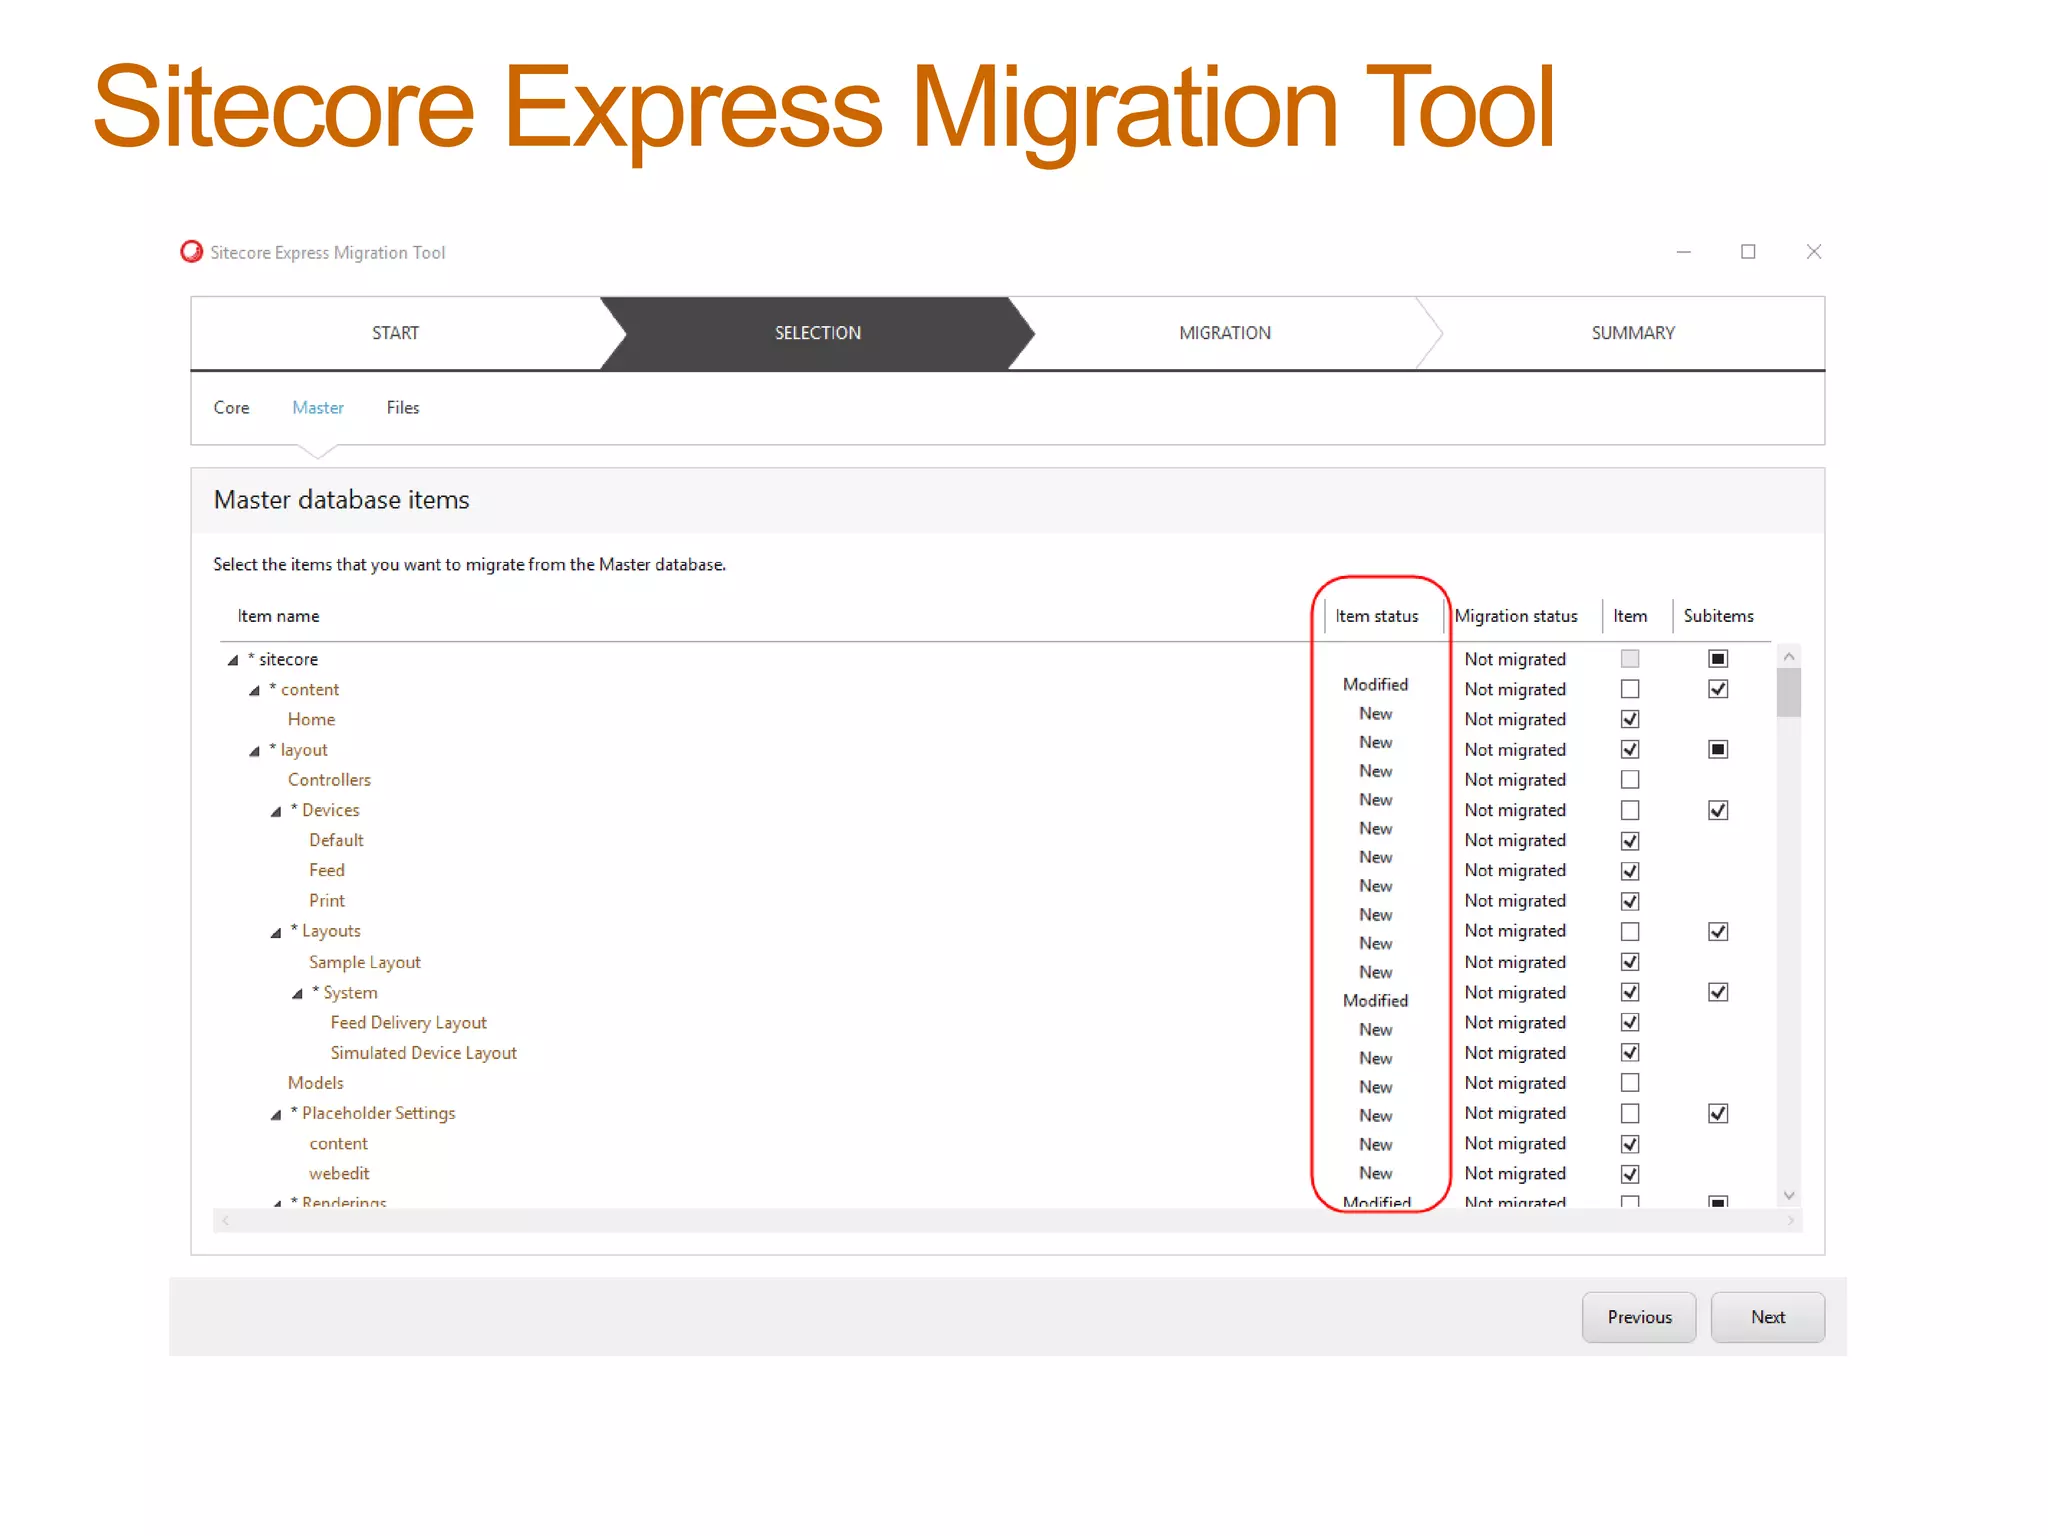
Task: Click the vertical scrollbar thumb
Action: pos(1789,692)
